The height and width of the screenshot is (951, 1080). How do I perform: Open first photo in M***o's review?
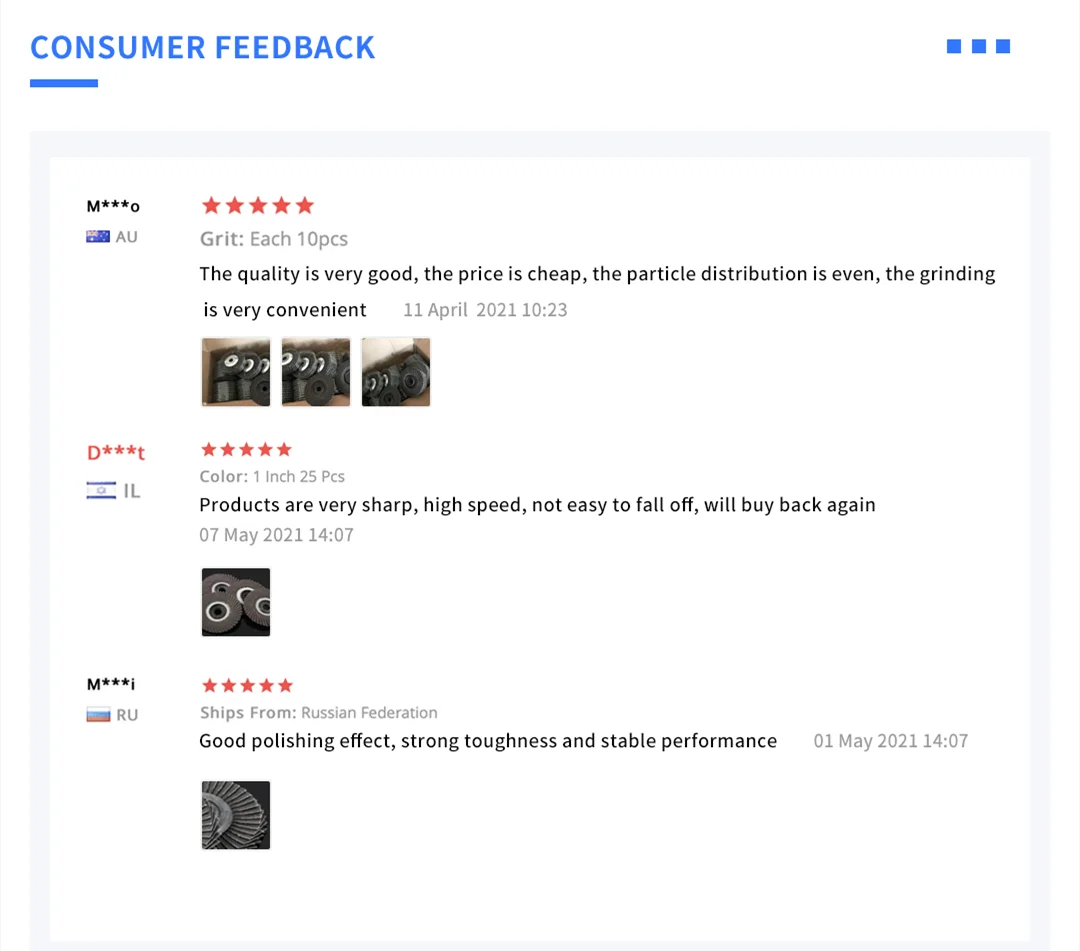236,372
